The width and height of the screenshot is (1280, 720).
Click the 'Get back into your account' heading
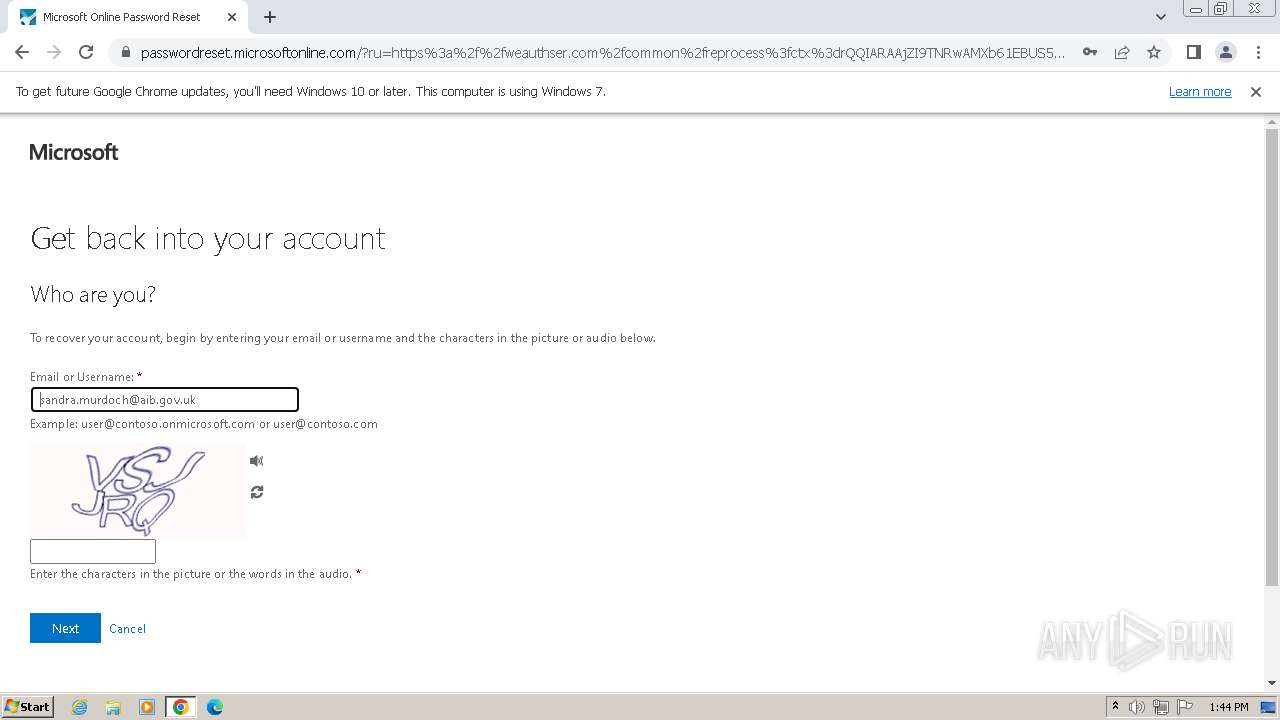click(208, 238)
